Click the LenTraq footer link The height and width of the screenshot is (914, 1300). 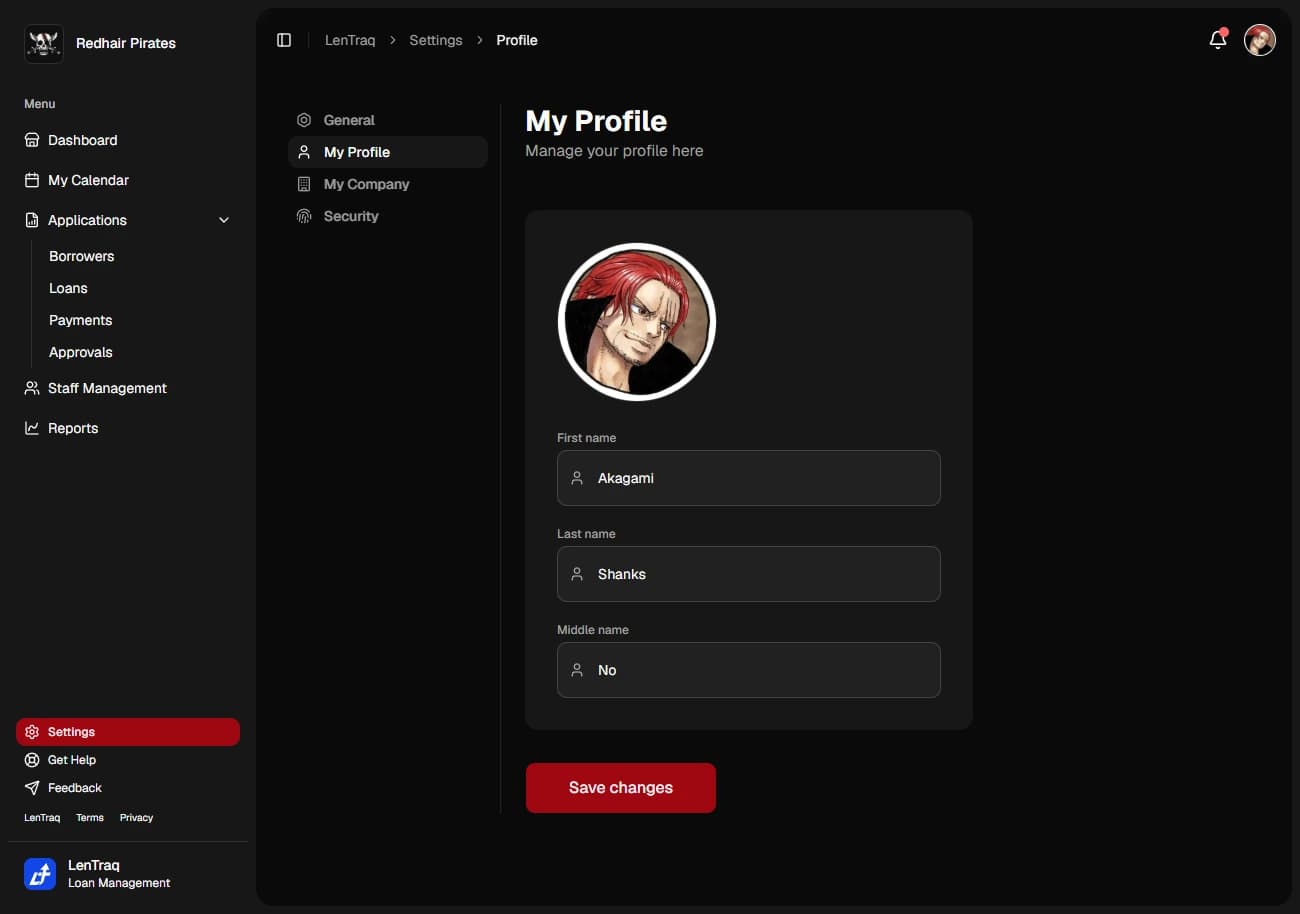coord(42,818)
